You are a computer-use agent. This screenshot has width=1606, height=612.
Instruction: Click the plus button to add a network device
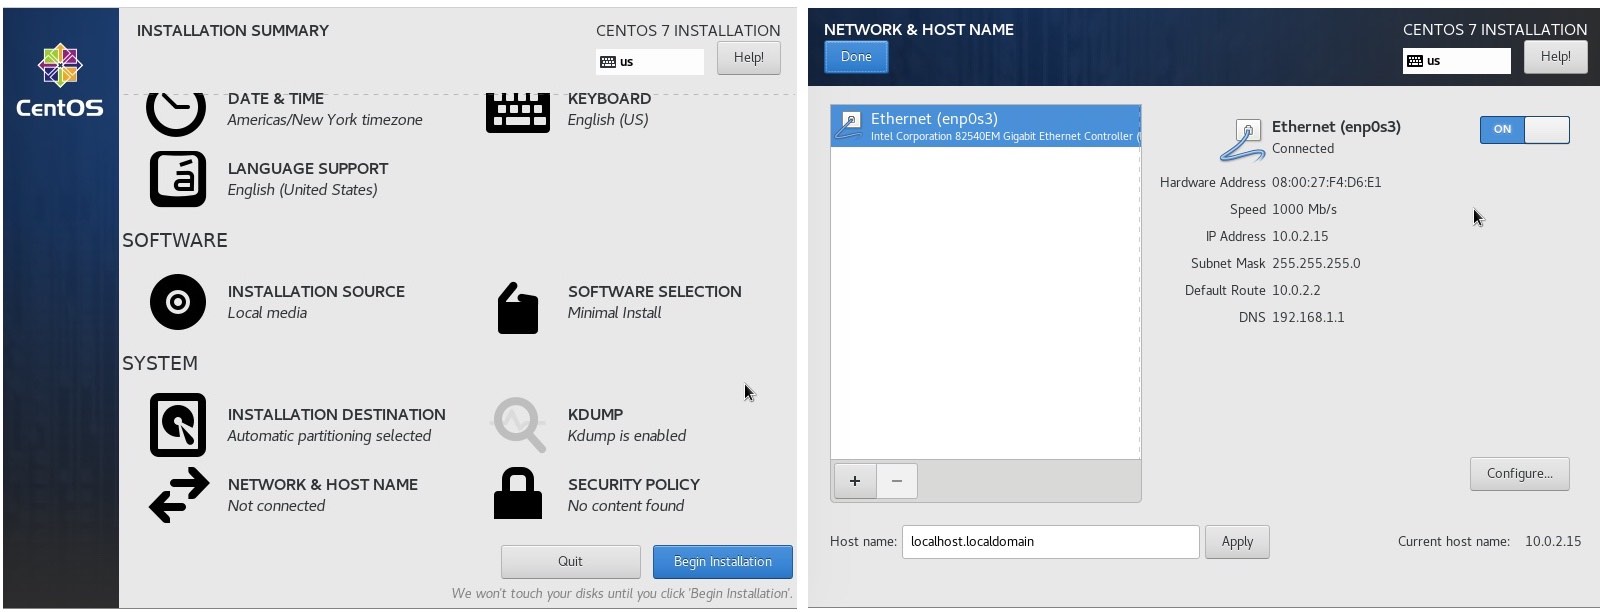(x=854, y=481)
